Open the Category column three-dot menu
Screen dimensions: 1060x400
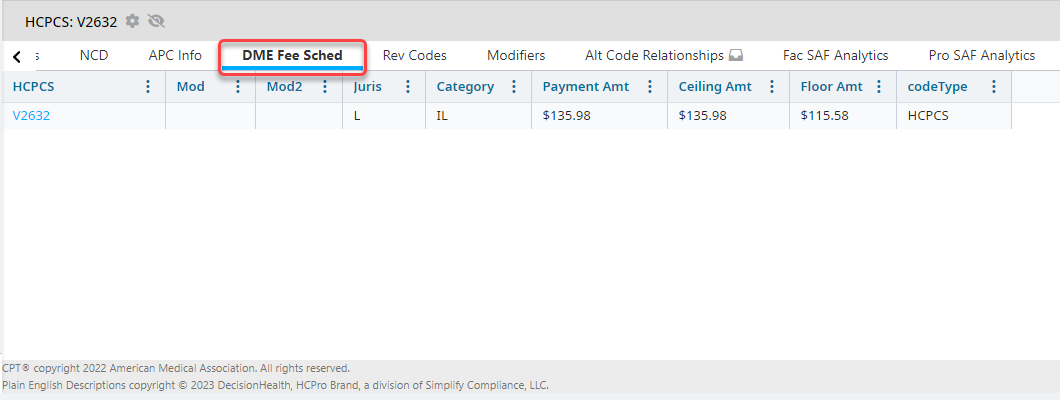pos(514,87)
